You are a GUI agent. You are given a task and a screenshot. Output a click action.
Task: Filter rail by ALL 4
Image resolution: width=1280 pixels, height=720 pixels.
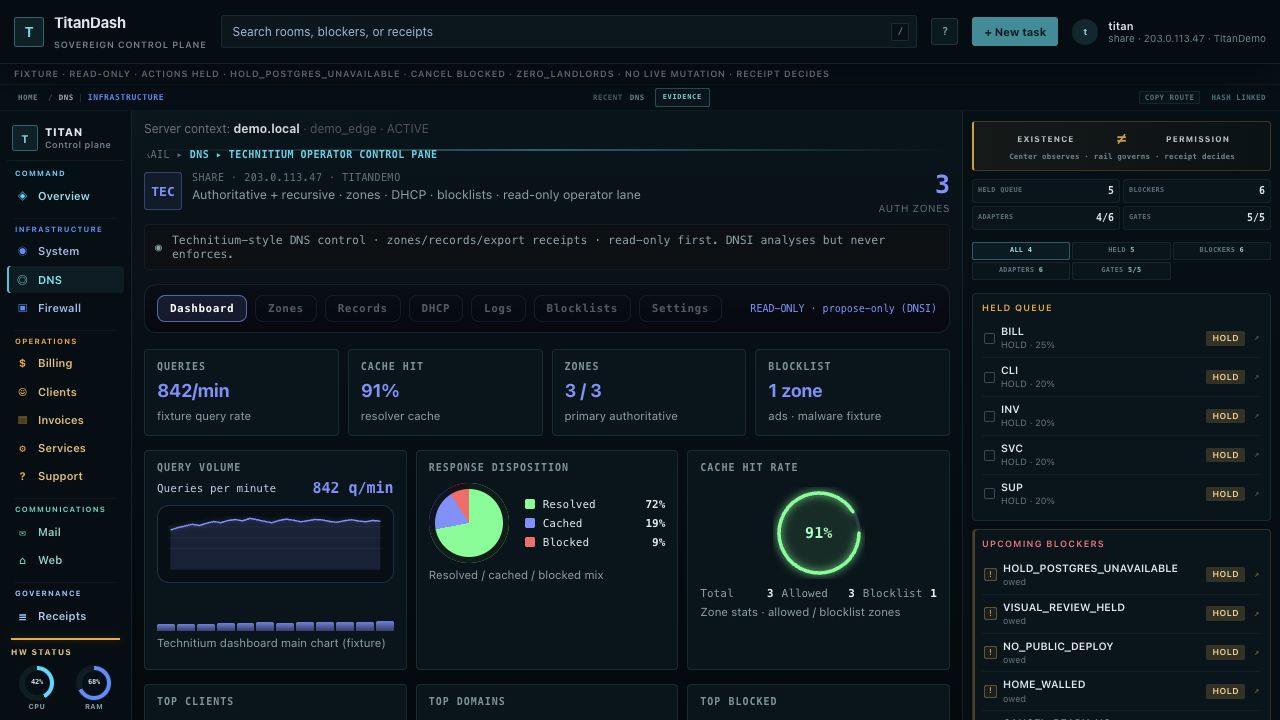click(1021, 250)
